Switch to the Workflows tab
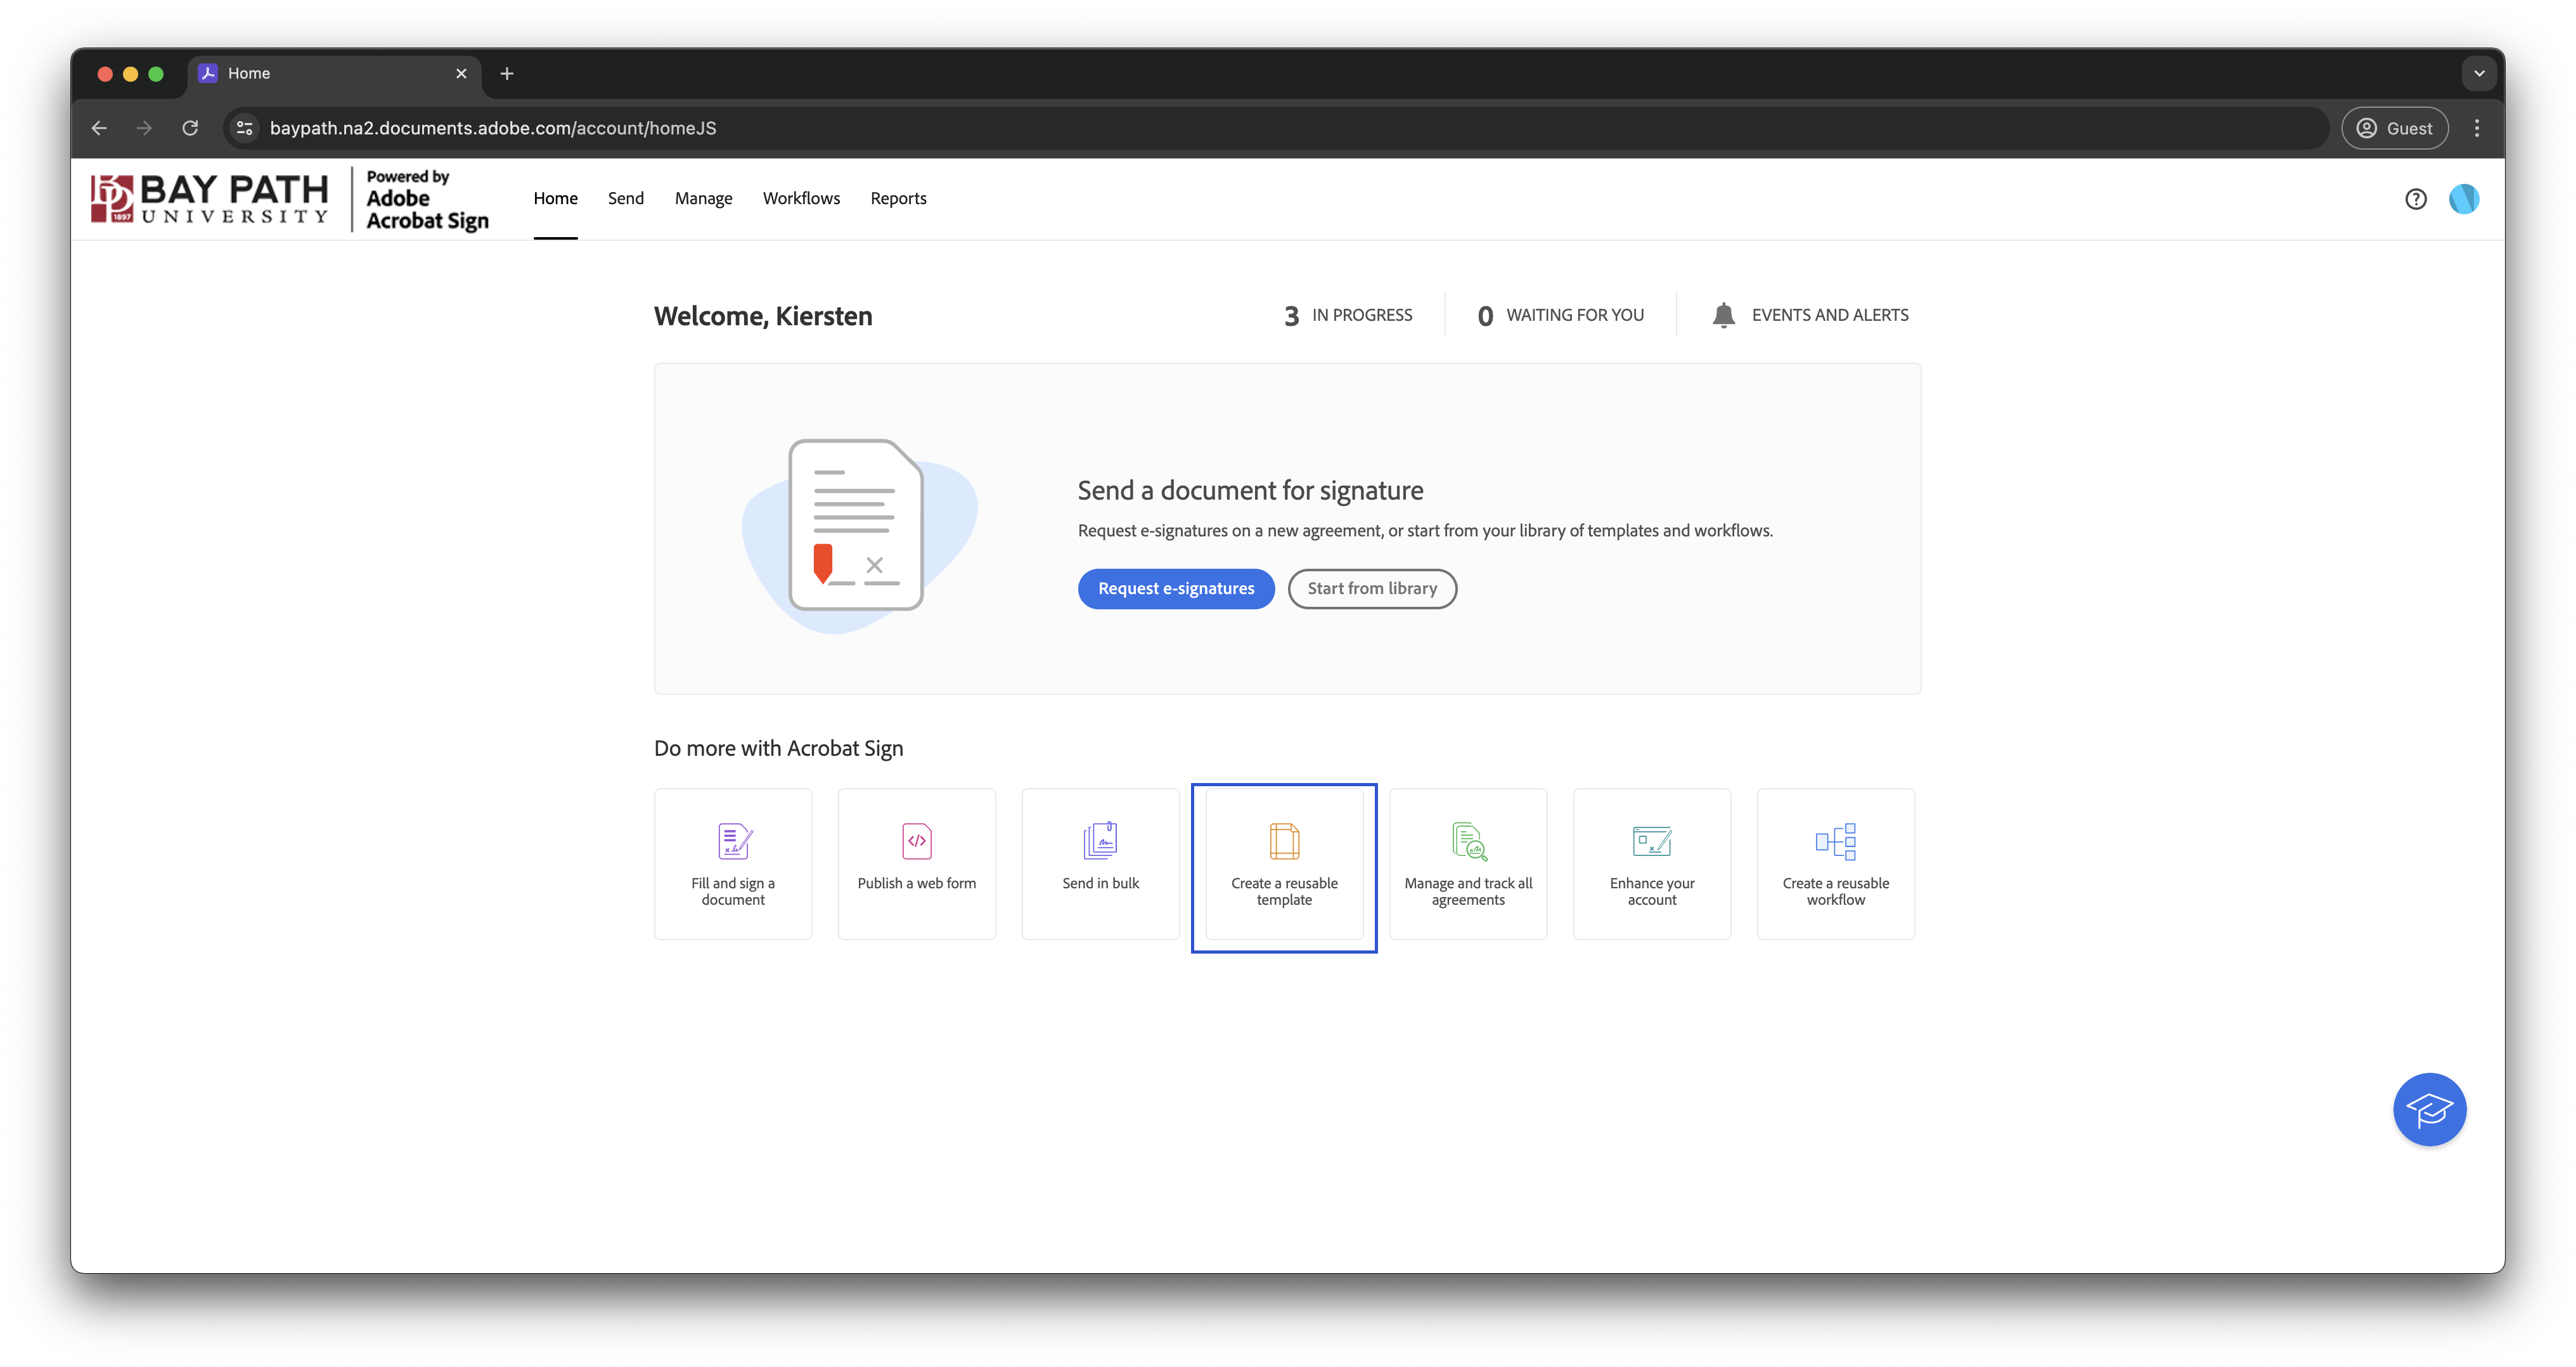Viewport: 2576px width, 1367px height. pyautogui.click(x=801, y=198)
